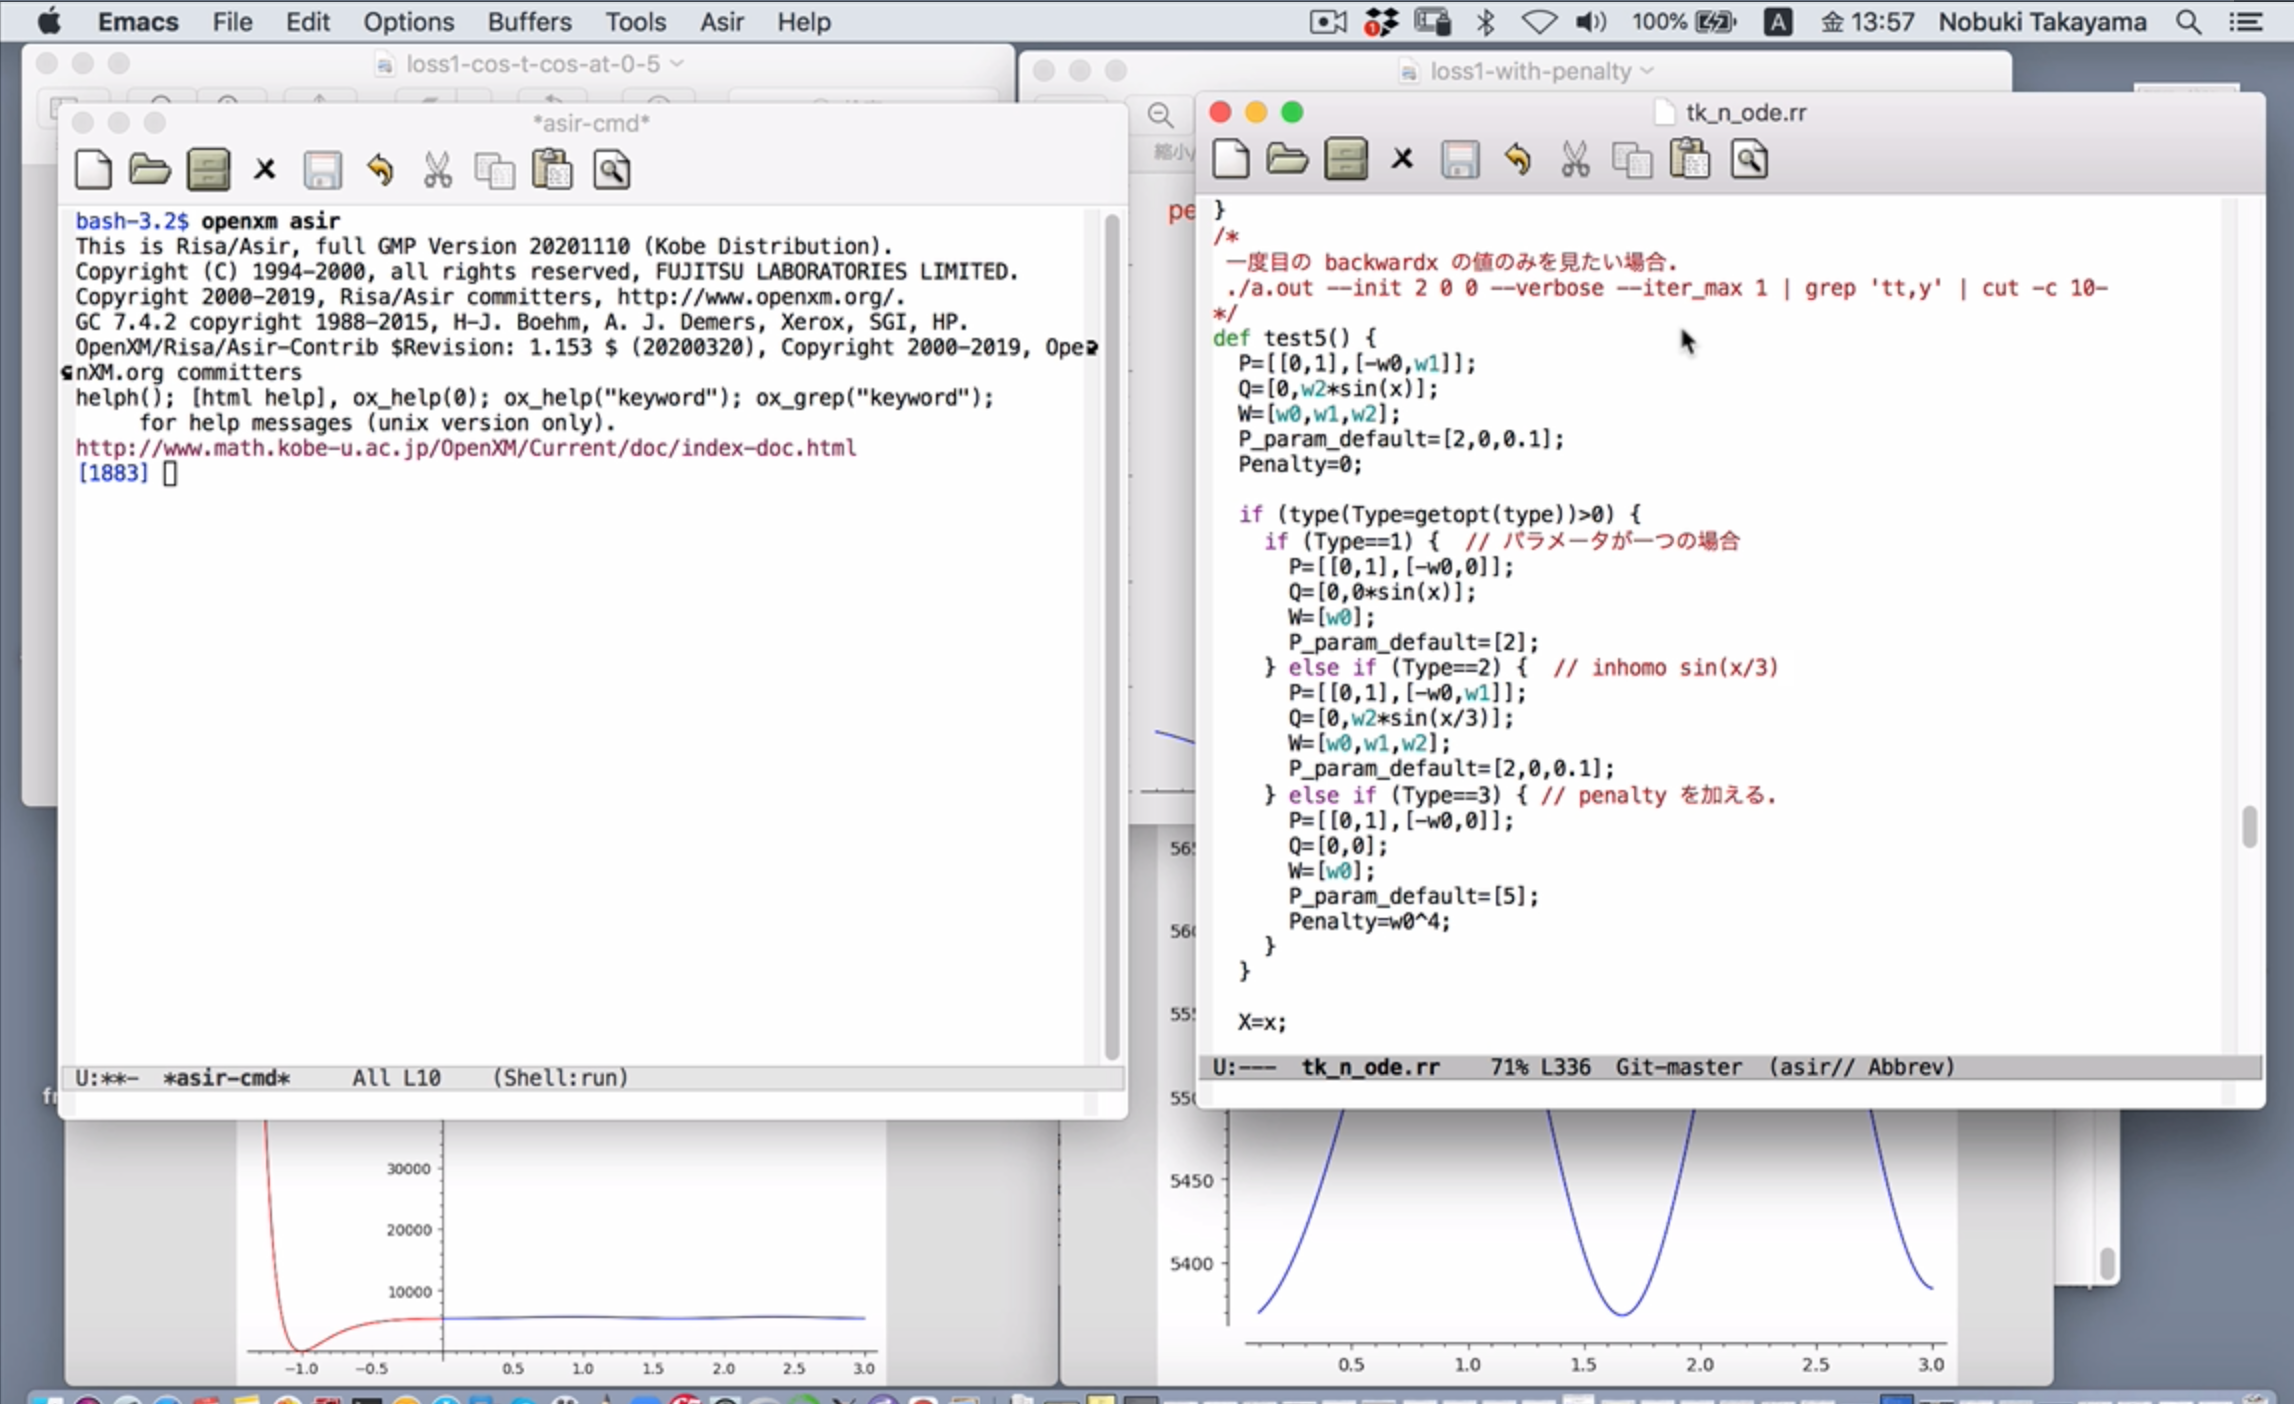Click Save floppy icon in tk_n_ode.rr toolbar
This screenshot has width=2294, height=1404.
tap(1460, 160)
